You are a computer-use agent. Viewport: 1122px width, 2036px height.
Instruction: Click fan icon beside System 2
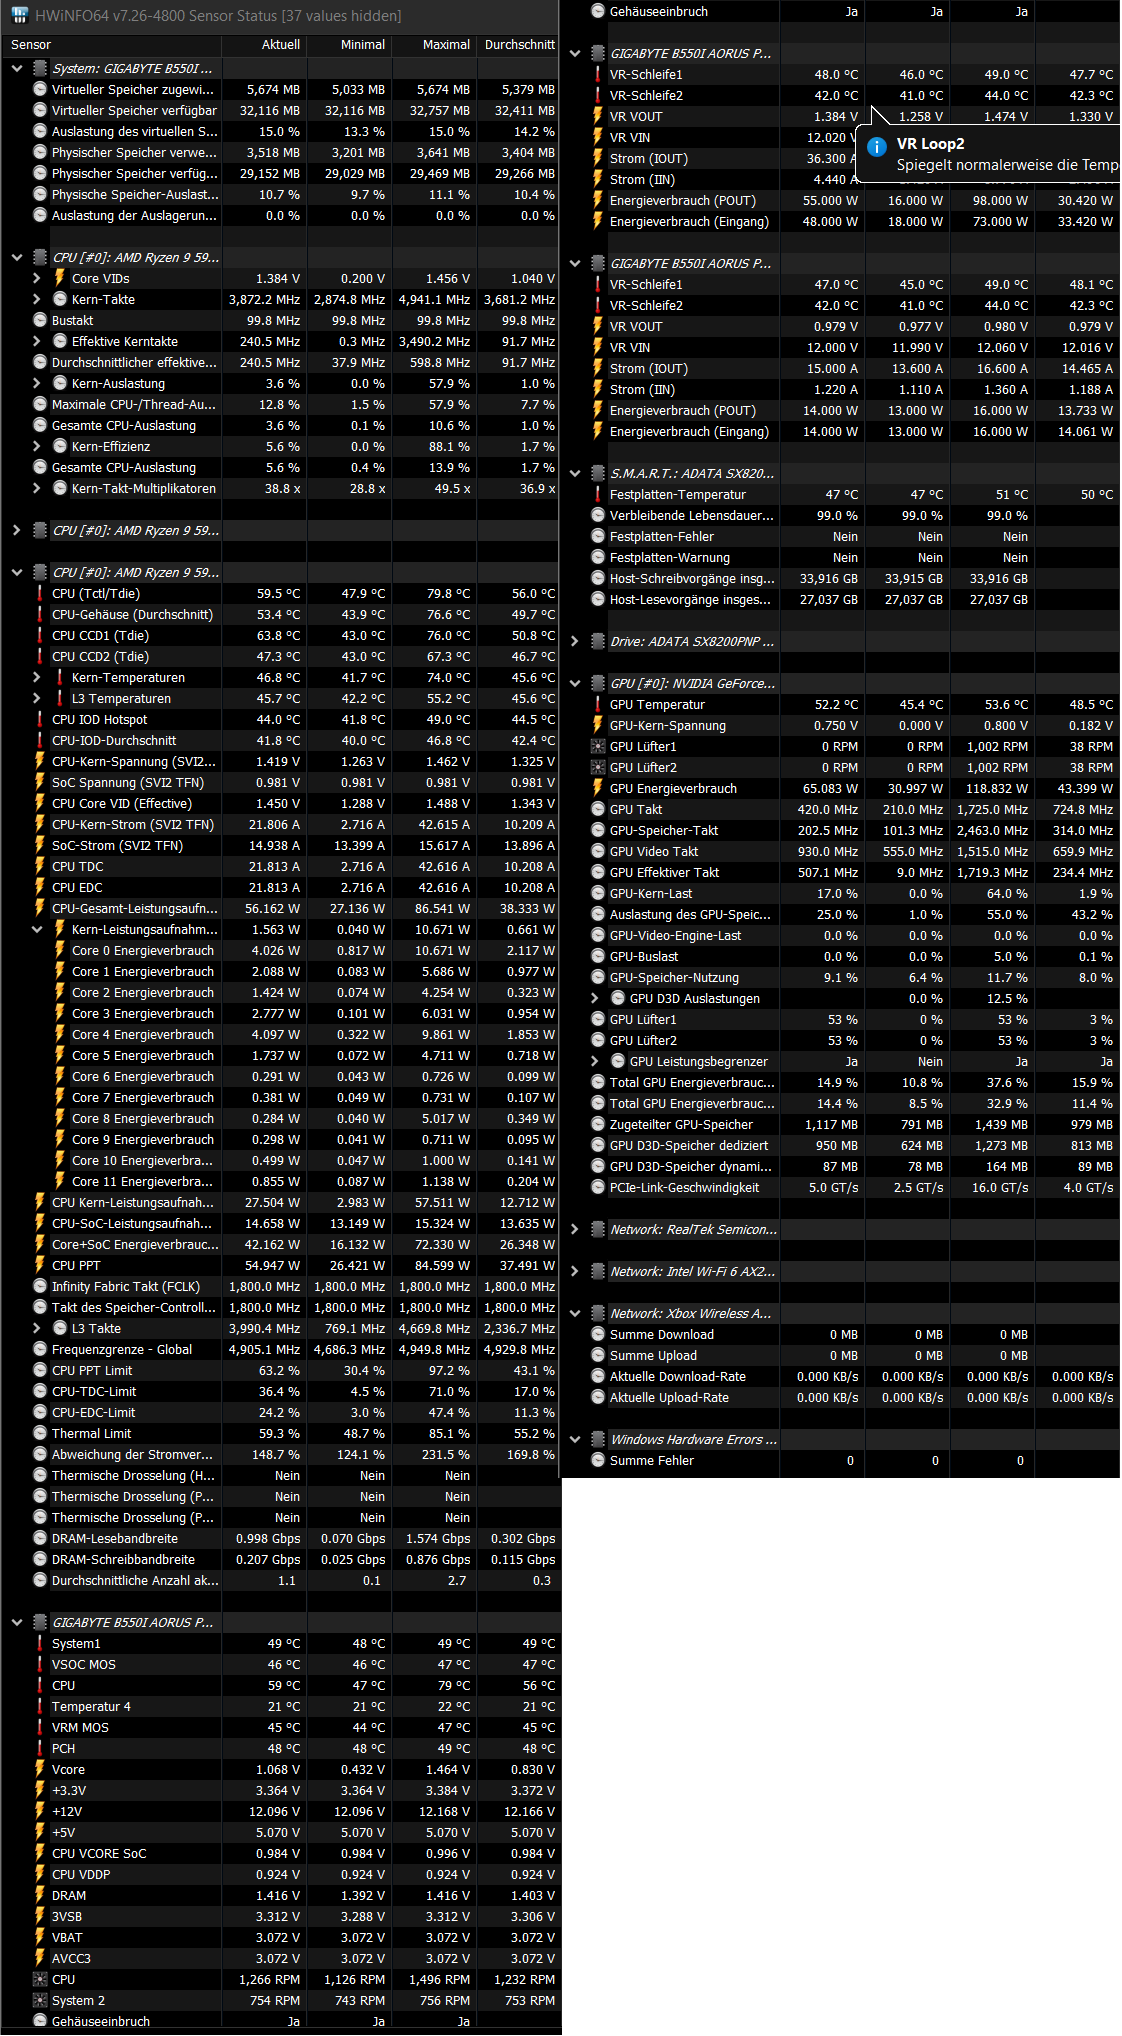coord(40,2000)
